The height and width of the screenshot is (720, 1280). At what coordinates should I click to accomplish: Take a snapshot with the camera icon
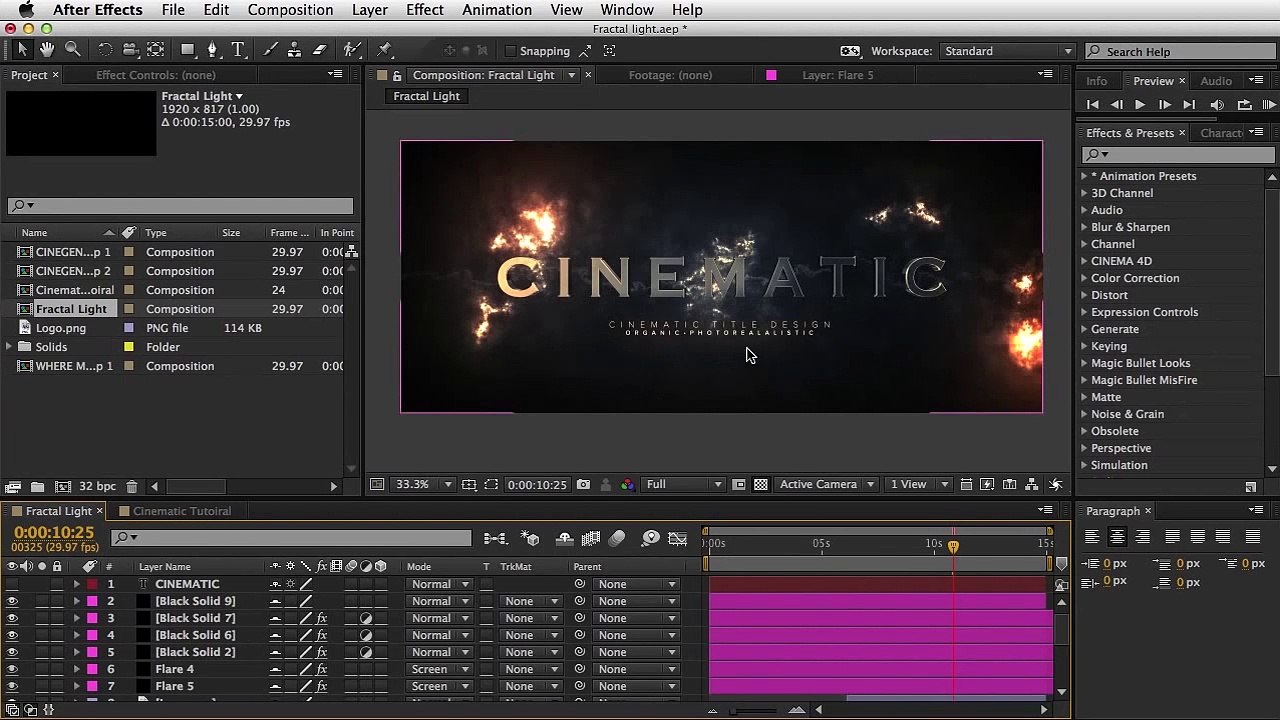pos(583,485)
